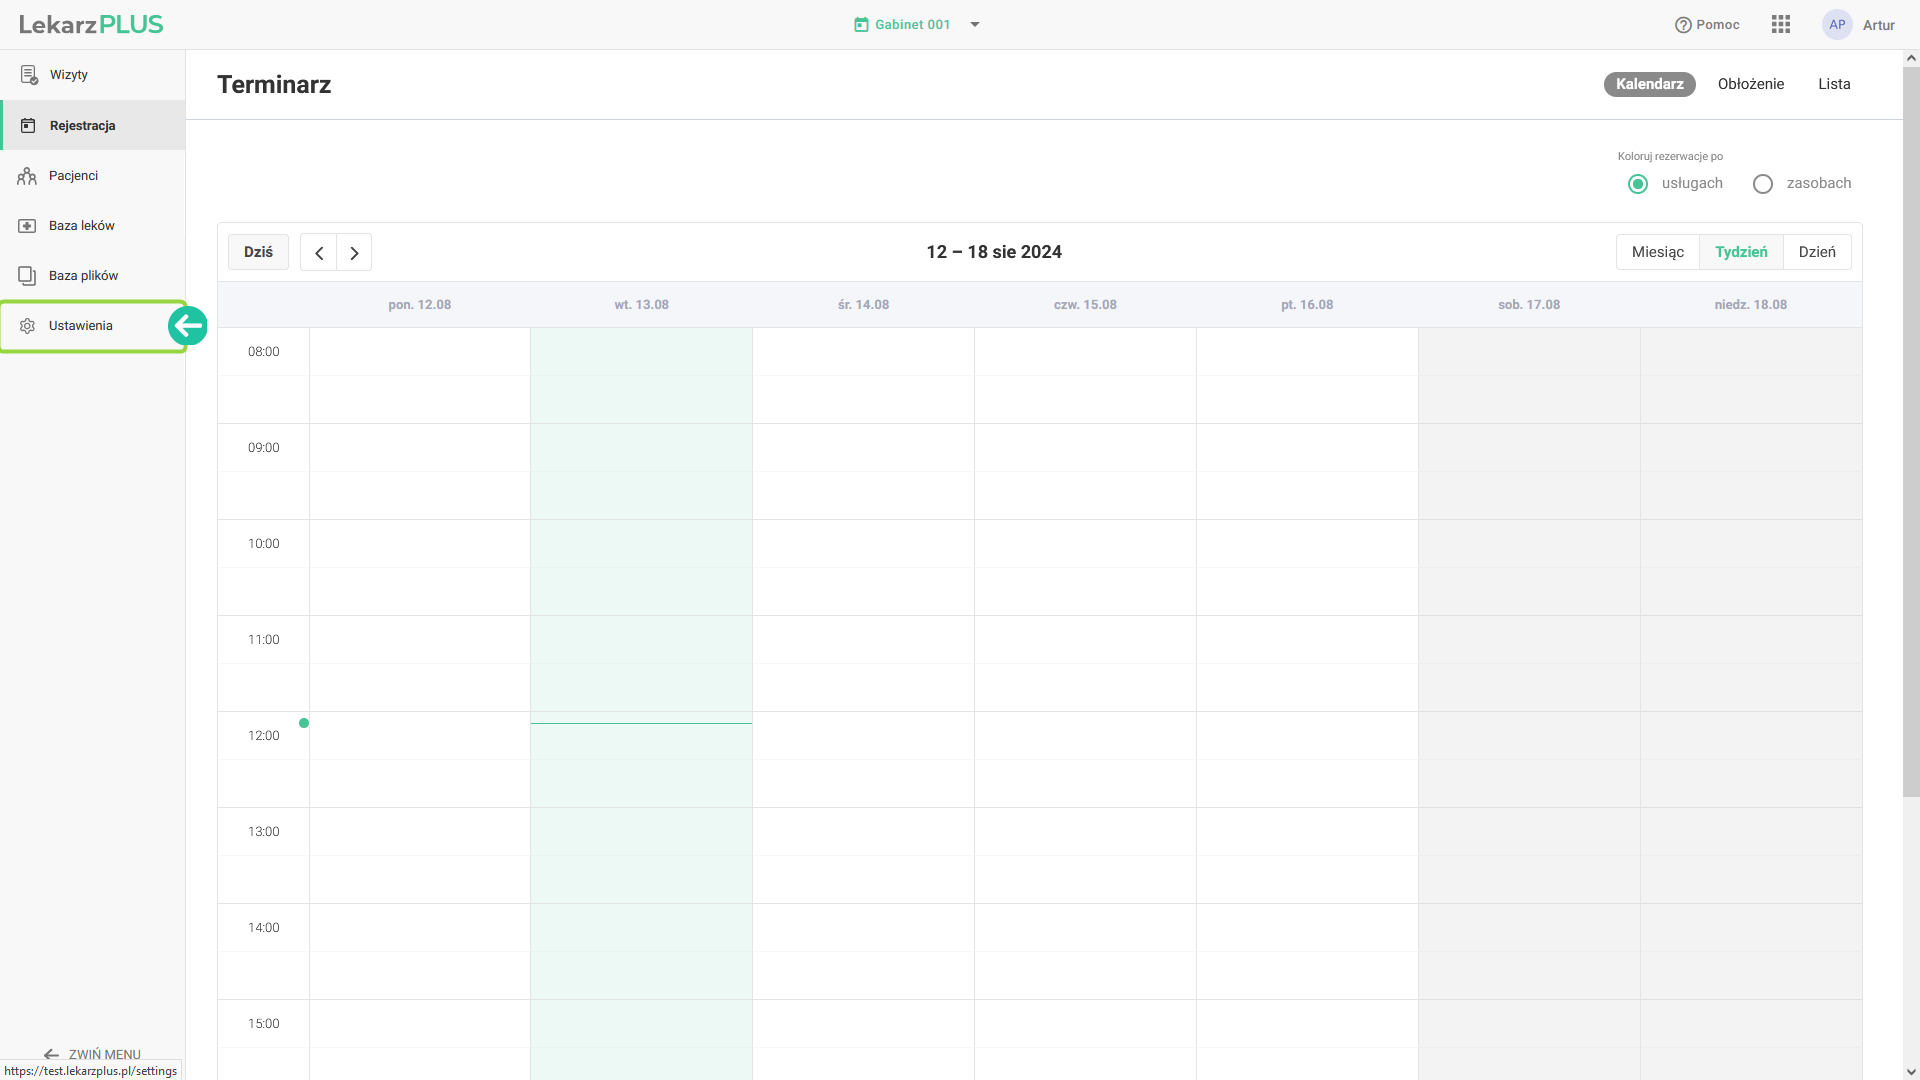Click the LekarzPLUS logo
1920x1080 pixels.
pos(91,25)
